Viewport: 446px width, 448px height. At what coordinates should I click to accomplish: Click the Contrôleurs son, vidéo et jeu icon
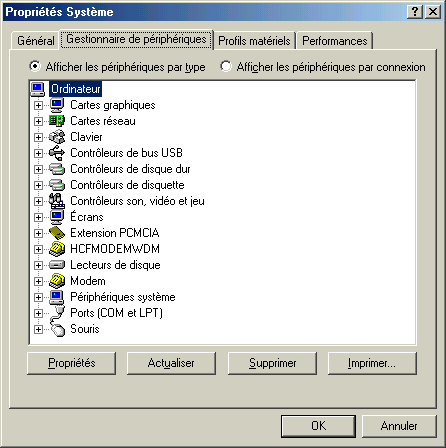(x=57, y=201)
